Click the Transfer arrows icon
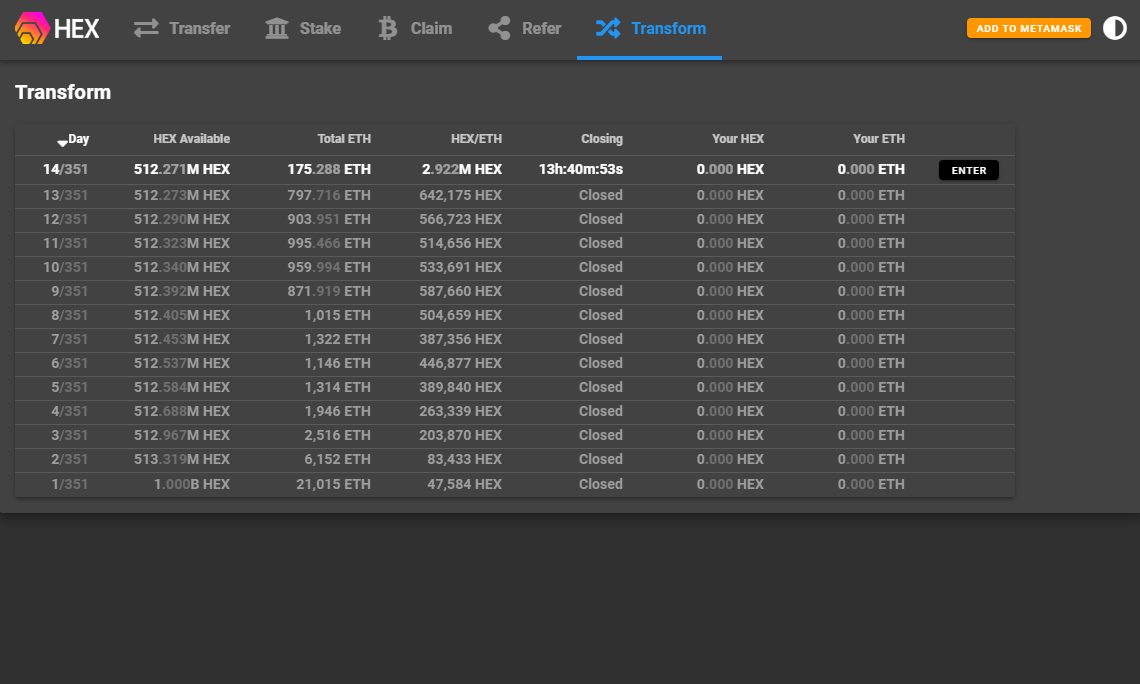Image resolution: width=1140 pixels, height=684 pixels. [x=147, y=29]
